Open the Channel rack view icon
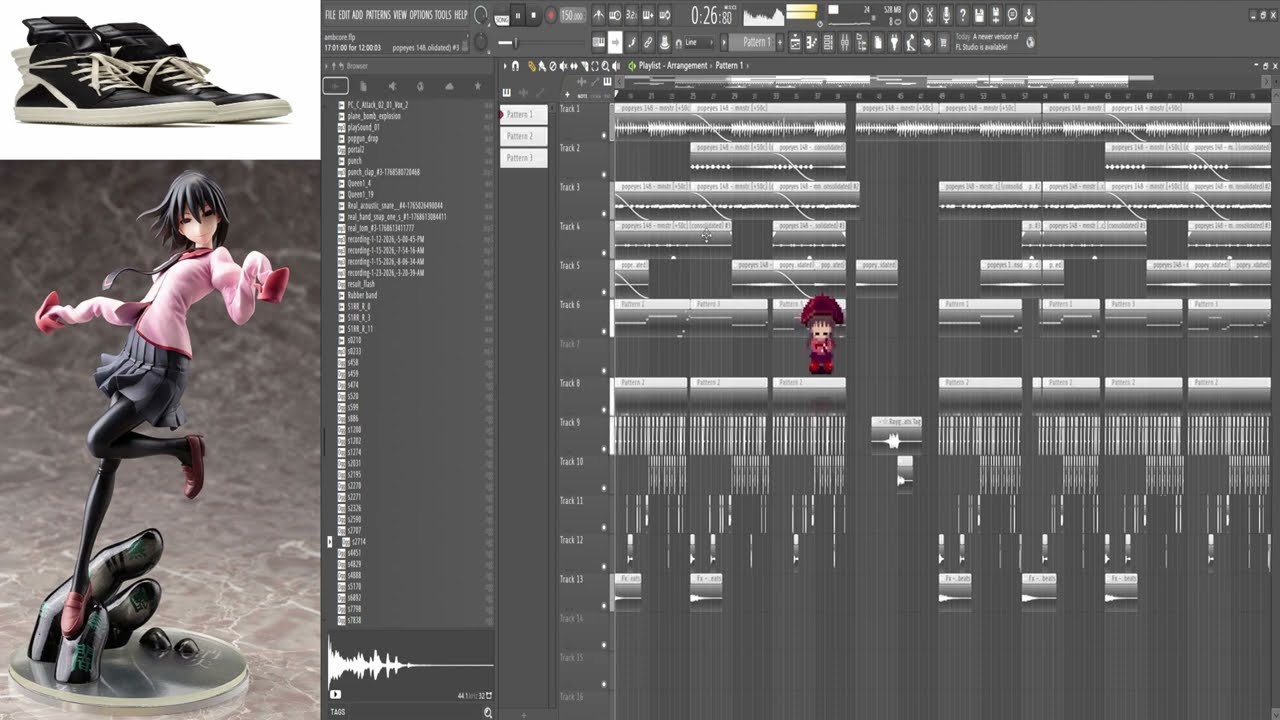This screenshot has height=720, width=1280. 828,42
